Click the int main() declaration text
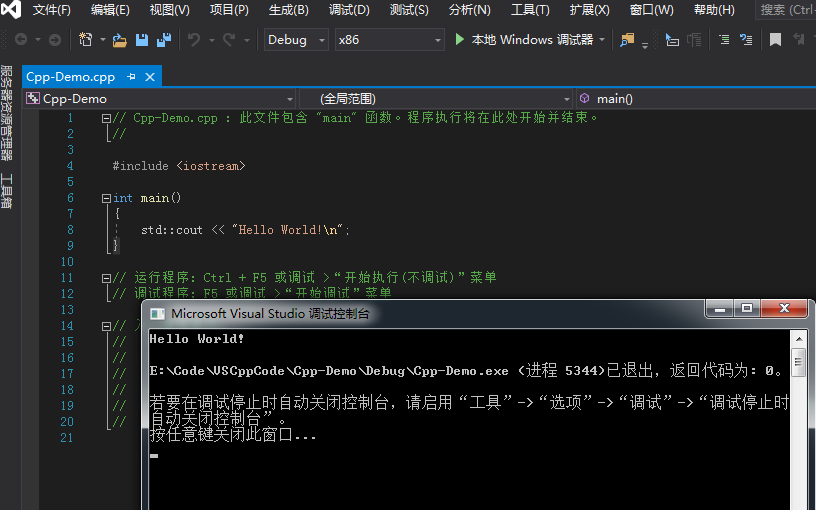 (x=147, y=198)
